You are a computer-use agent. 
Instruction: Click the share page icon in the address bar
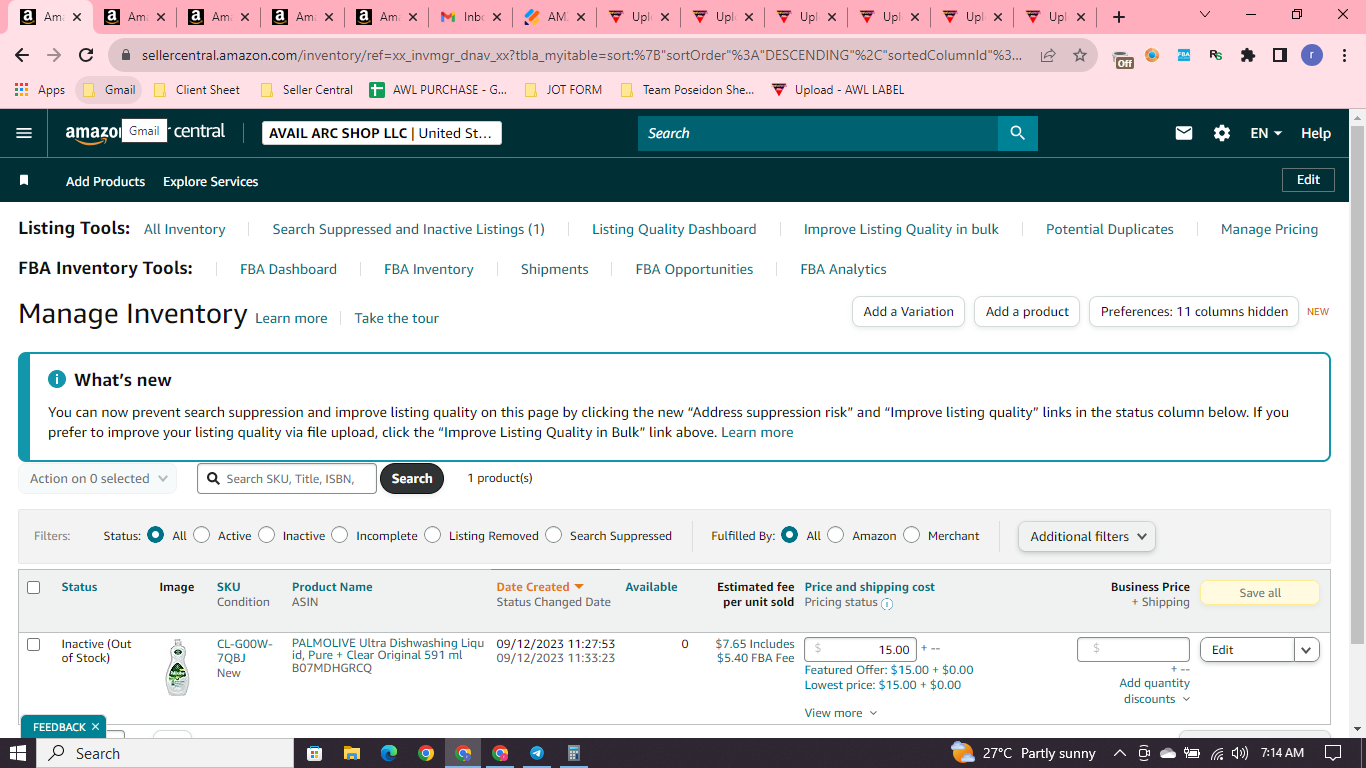pyautogui.click(x=1048, y=55)
